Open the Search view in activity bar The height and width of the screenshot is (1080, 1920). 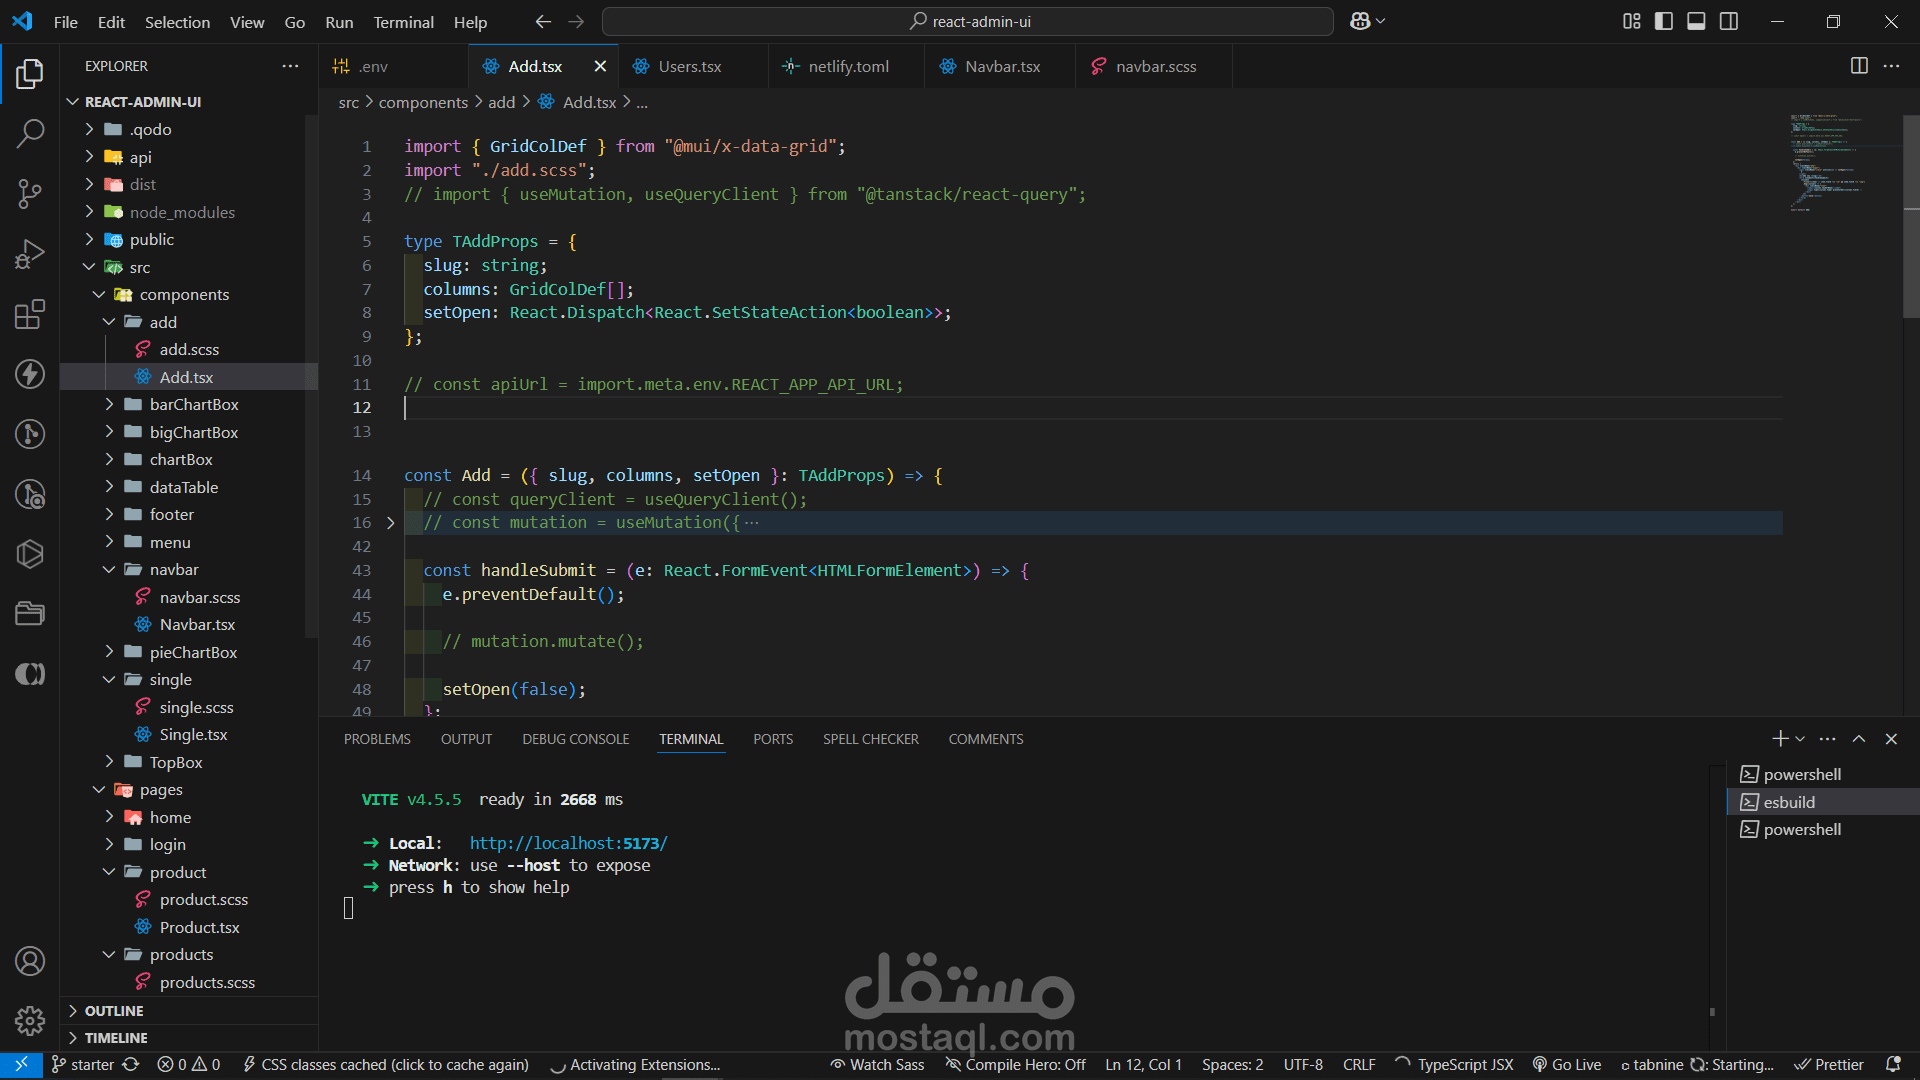tap(30, 133)
